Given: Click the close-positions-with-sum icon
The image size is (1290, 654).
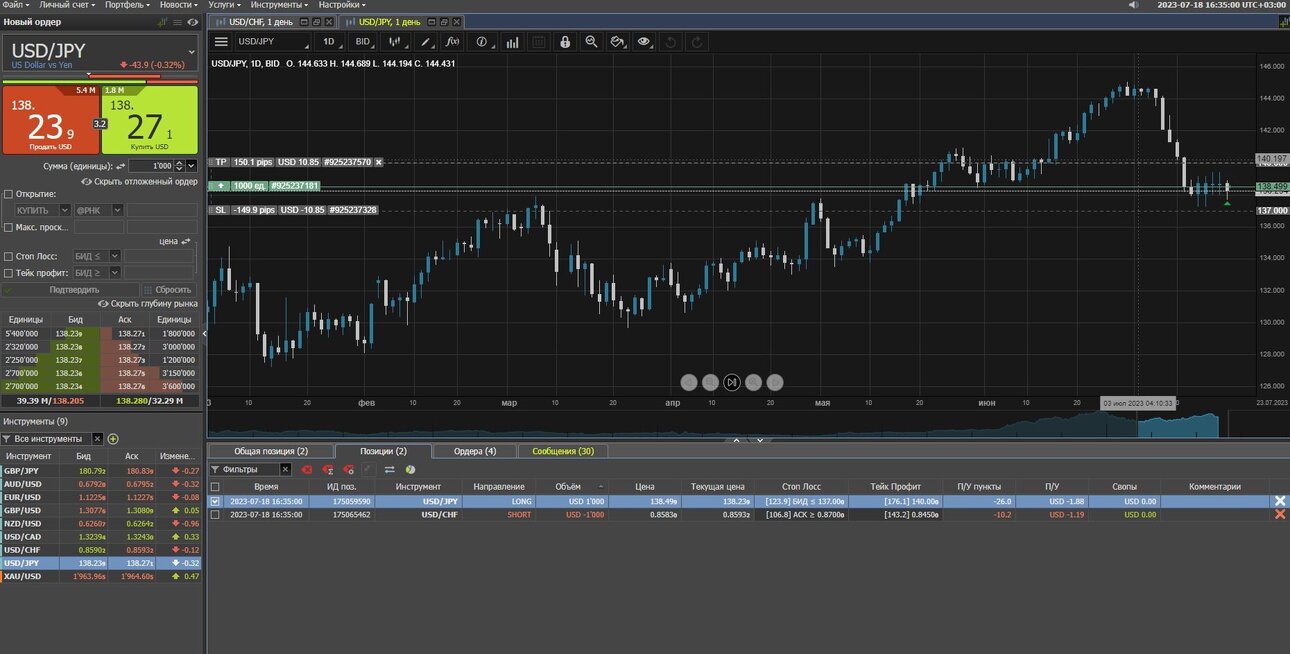Looking at the screenshot, I should click(x=328, y=469).
